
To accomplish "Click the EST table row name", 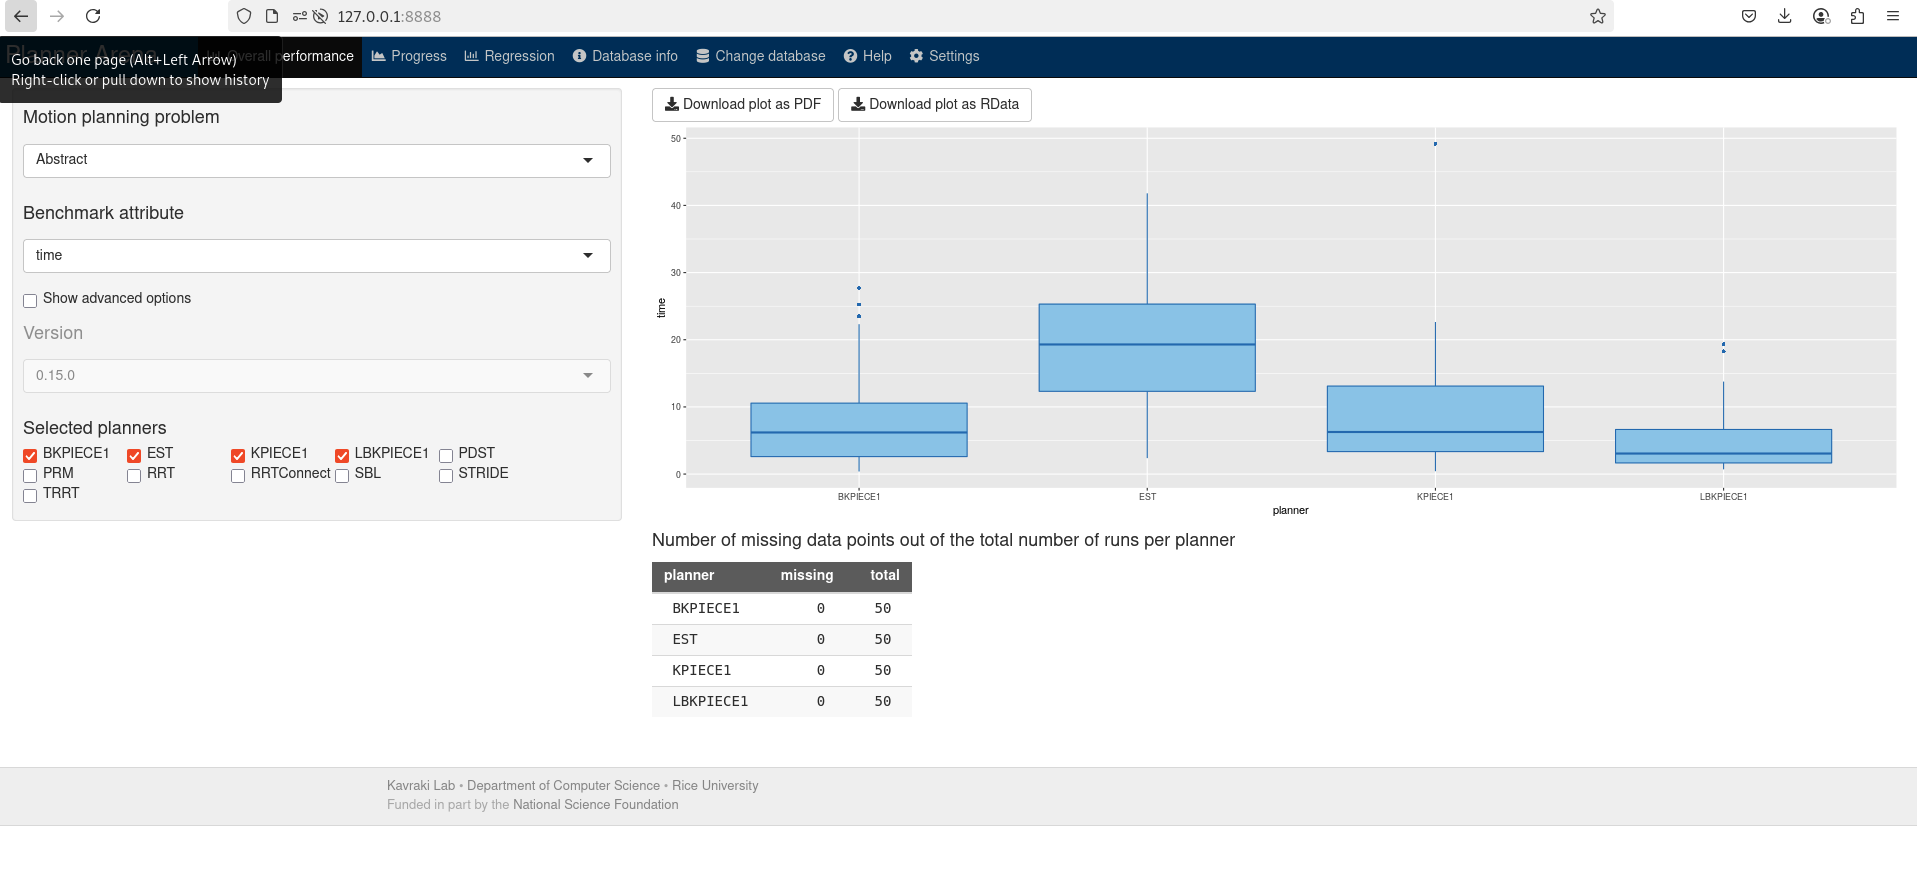I will tap(685, 640).
